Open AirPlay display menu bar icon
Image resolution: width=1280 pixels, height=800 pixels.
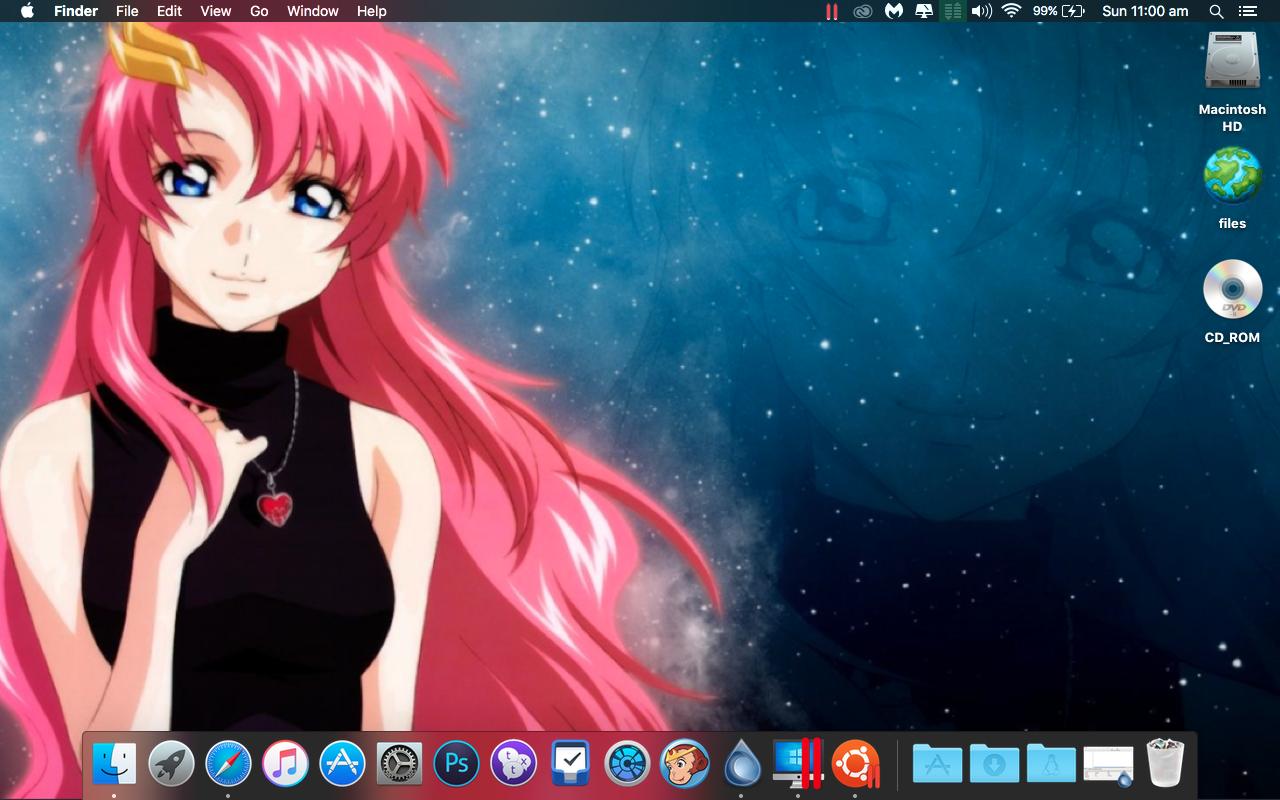coord(924,11)
